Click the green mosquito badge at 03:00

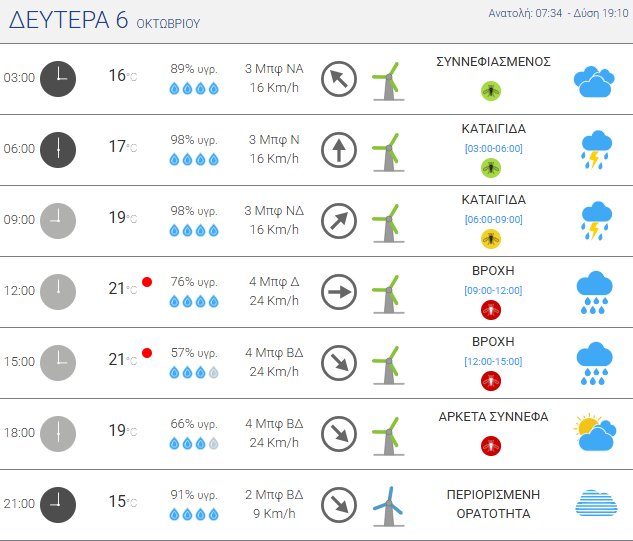point(491,90)
